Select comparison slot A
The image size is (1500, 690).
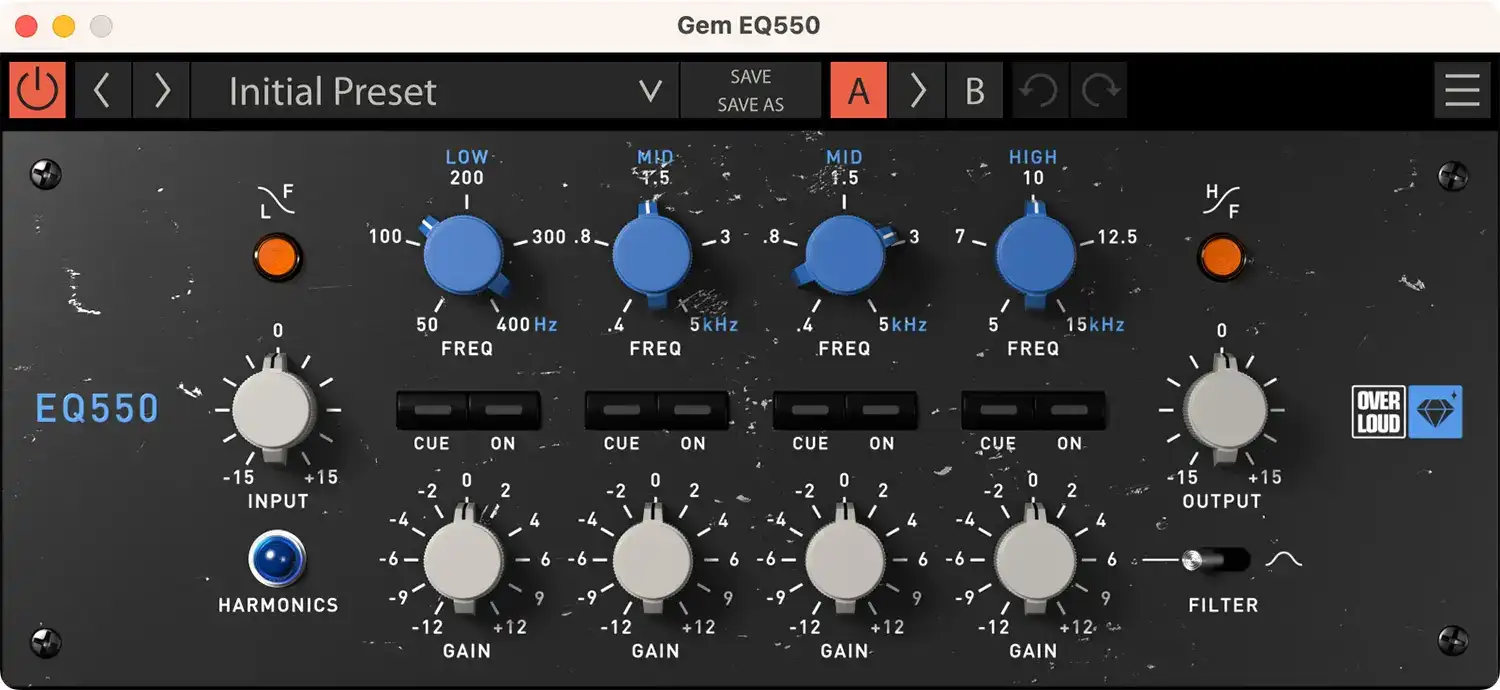click(x=858, y=91)
